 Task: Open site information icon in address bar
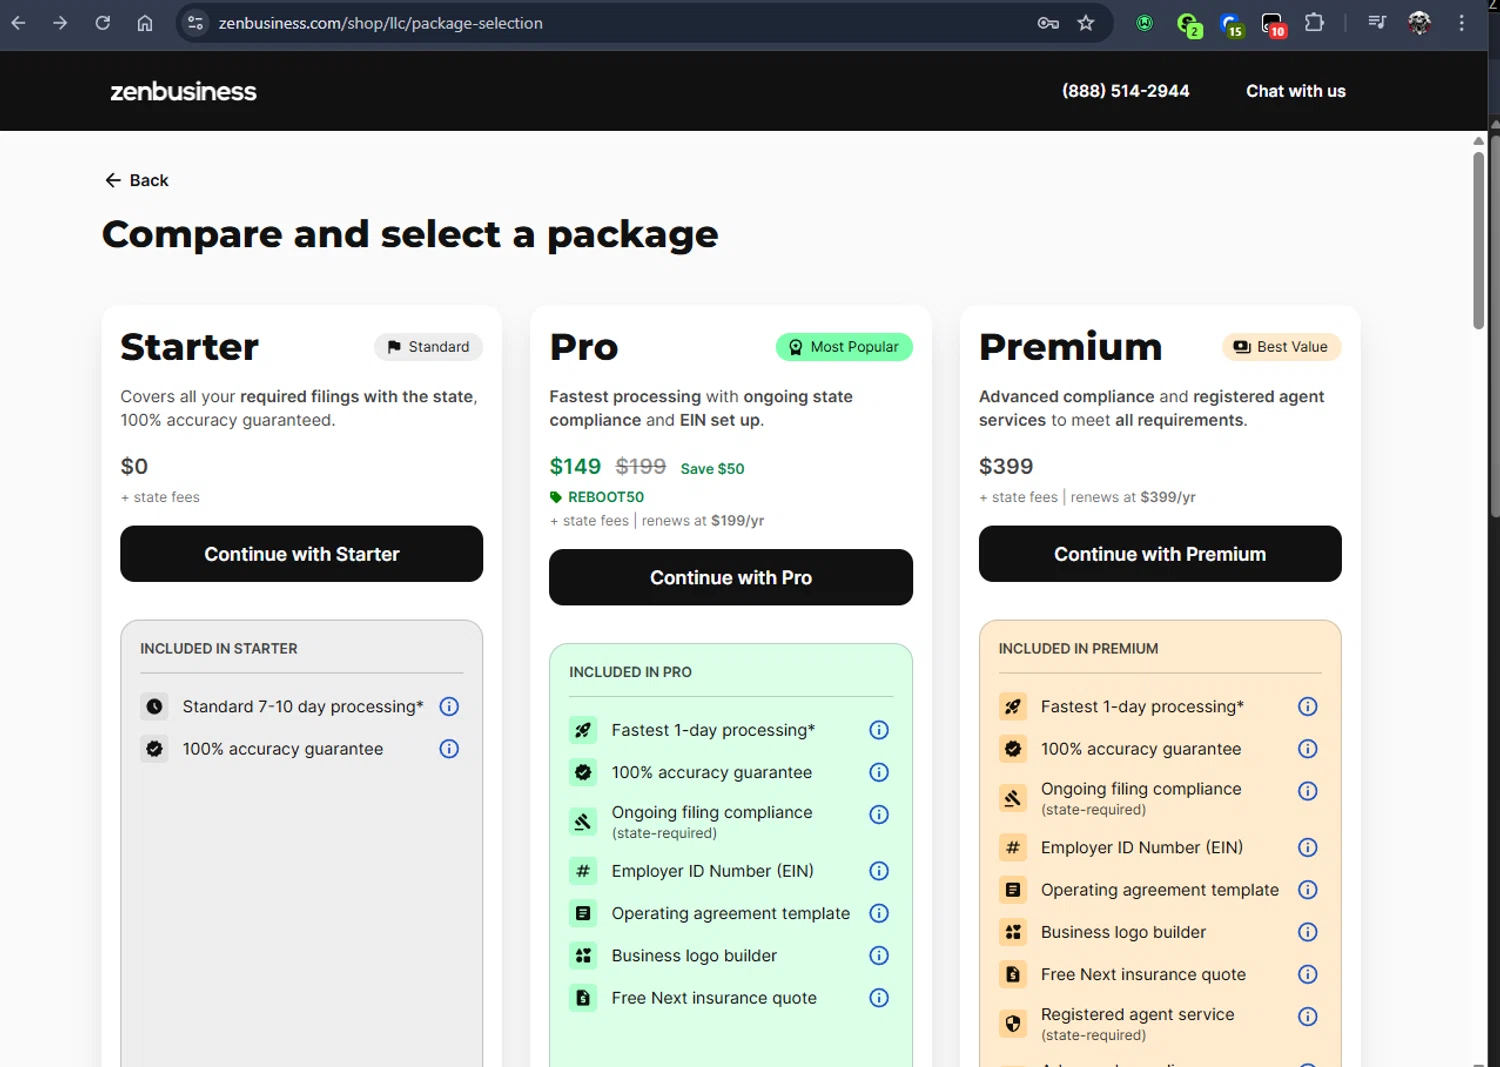pyautogui.click(x=196, y=23)
